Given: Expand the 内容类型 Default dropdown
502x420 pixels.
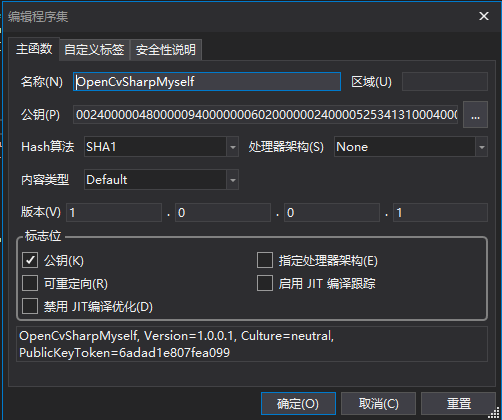Looking at the screenshot, I should click(x=161, y=180).
